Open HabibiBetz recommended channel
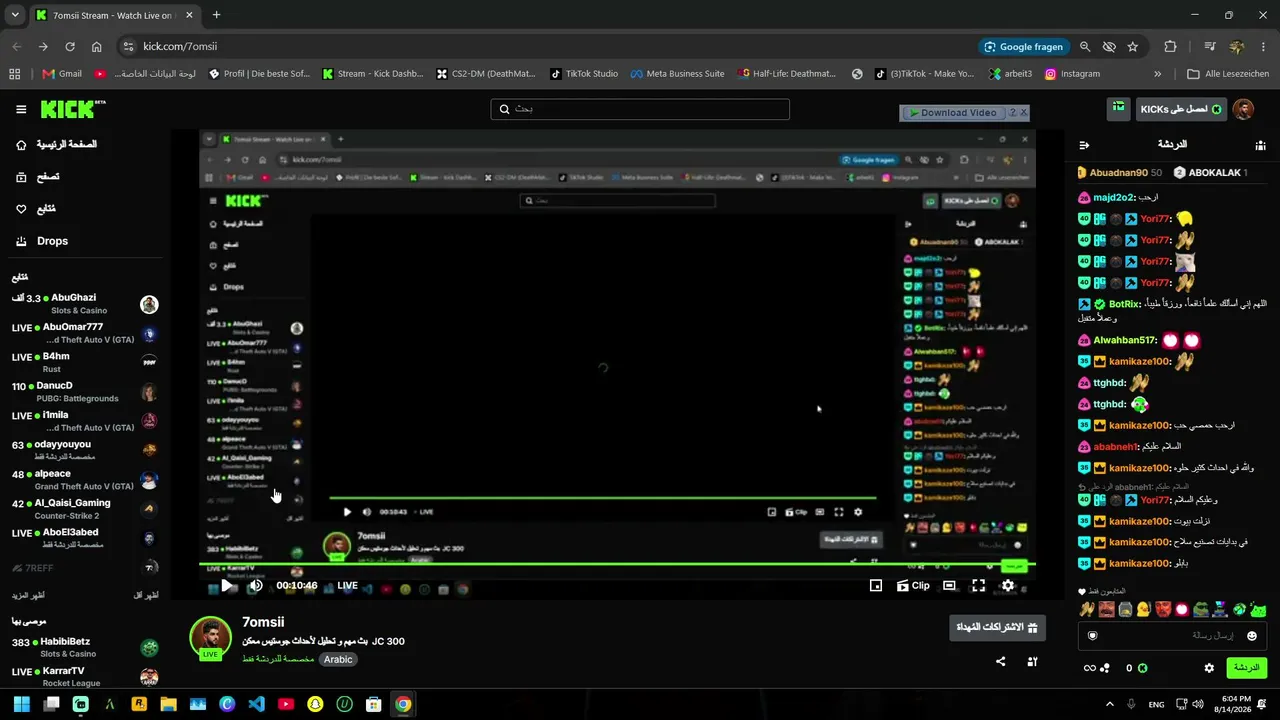Screen dimensions: 1280x720 (85, 647)
